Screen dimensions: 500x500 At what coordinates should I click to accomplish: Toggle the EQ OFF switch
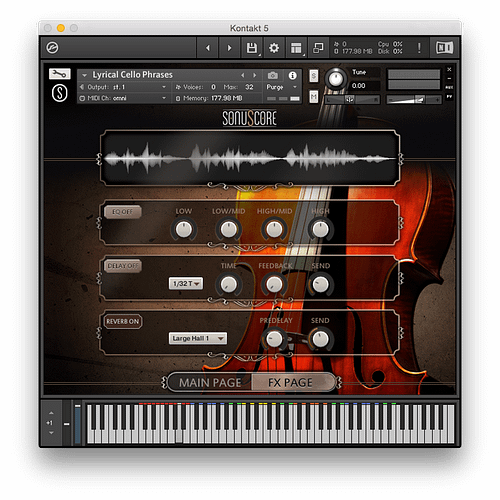click(x=123, y=212)
